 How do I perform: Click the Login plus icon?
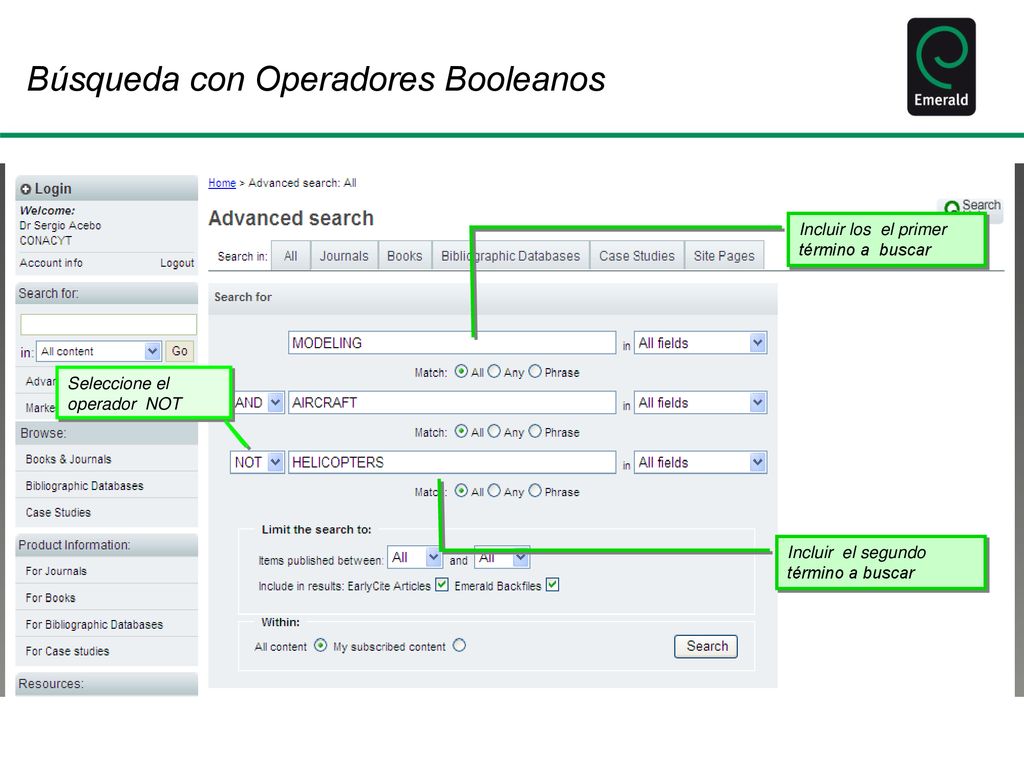[x=25, y=189]
